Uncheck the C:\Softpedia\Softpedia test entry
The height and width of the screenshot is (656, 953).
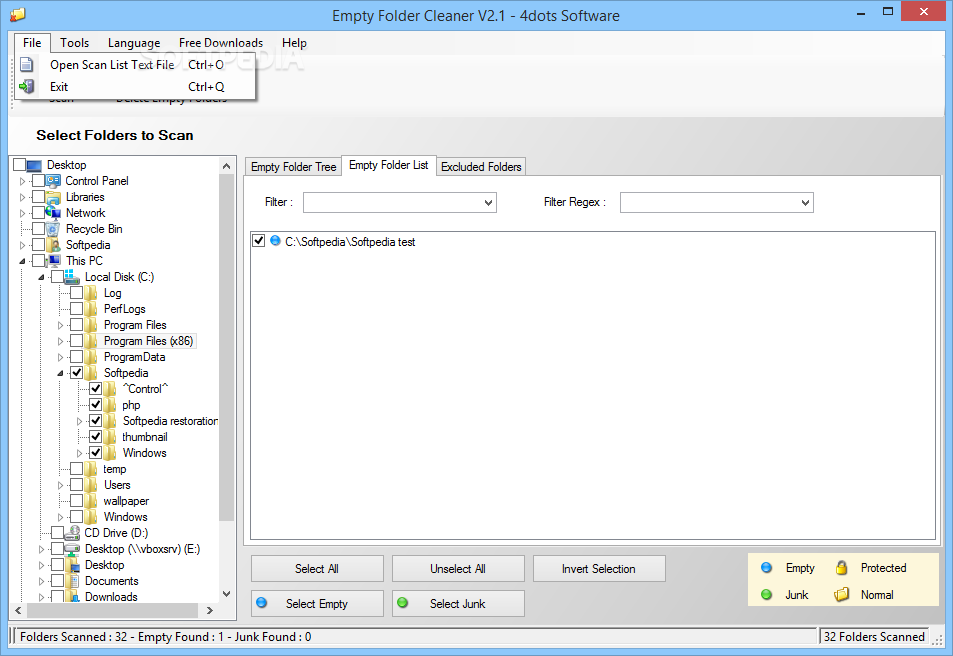pos(258,241)
